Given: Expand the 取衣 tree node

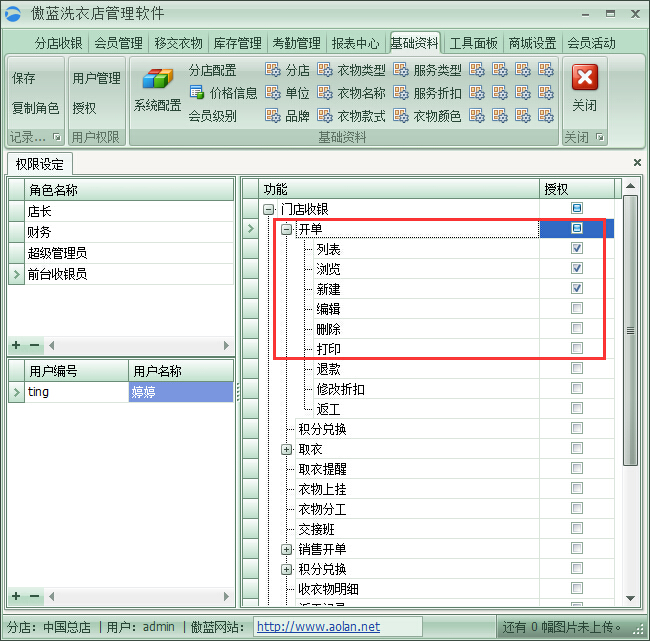Looking at the screenshot, I should tap(287, 449).
